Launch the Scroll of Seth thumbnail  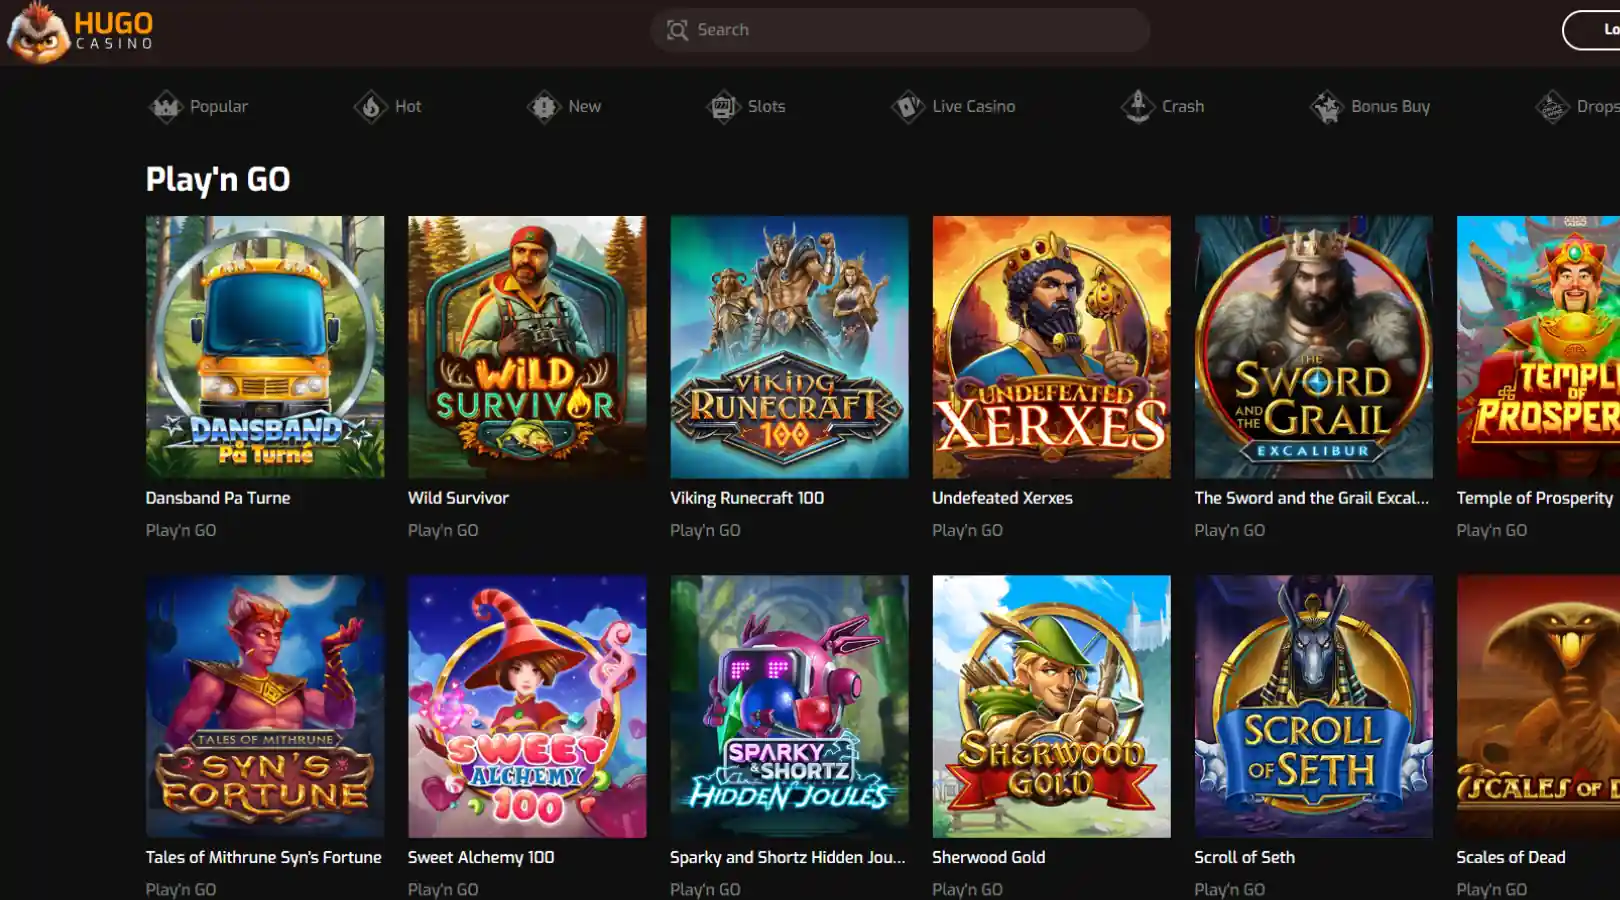pyautogui.click(x=1313, y=706)
